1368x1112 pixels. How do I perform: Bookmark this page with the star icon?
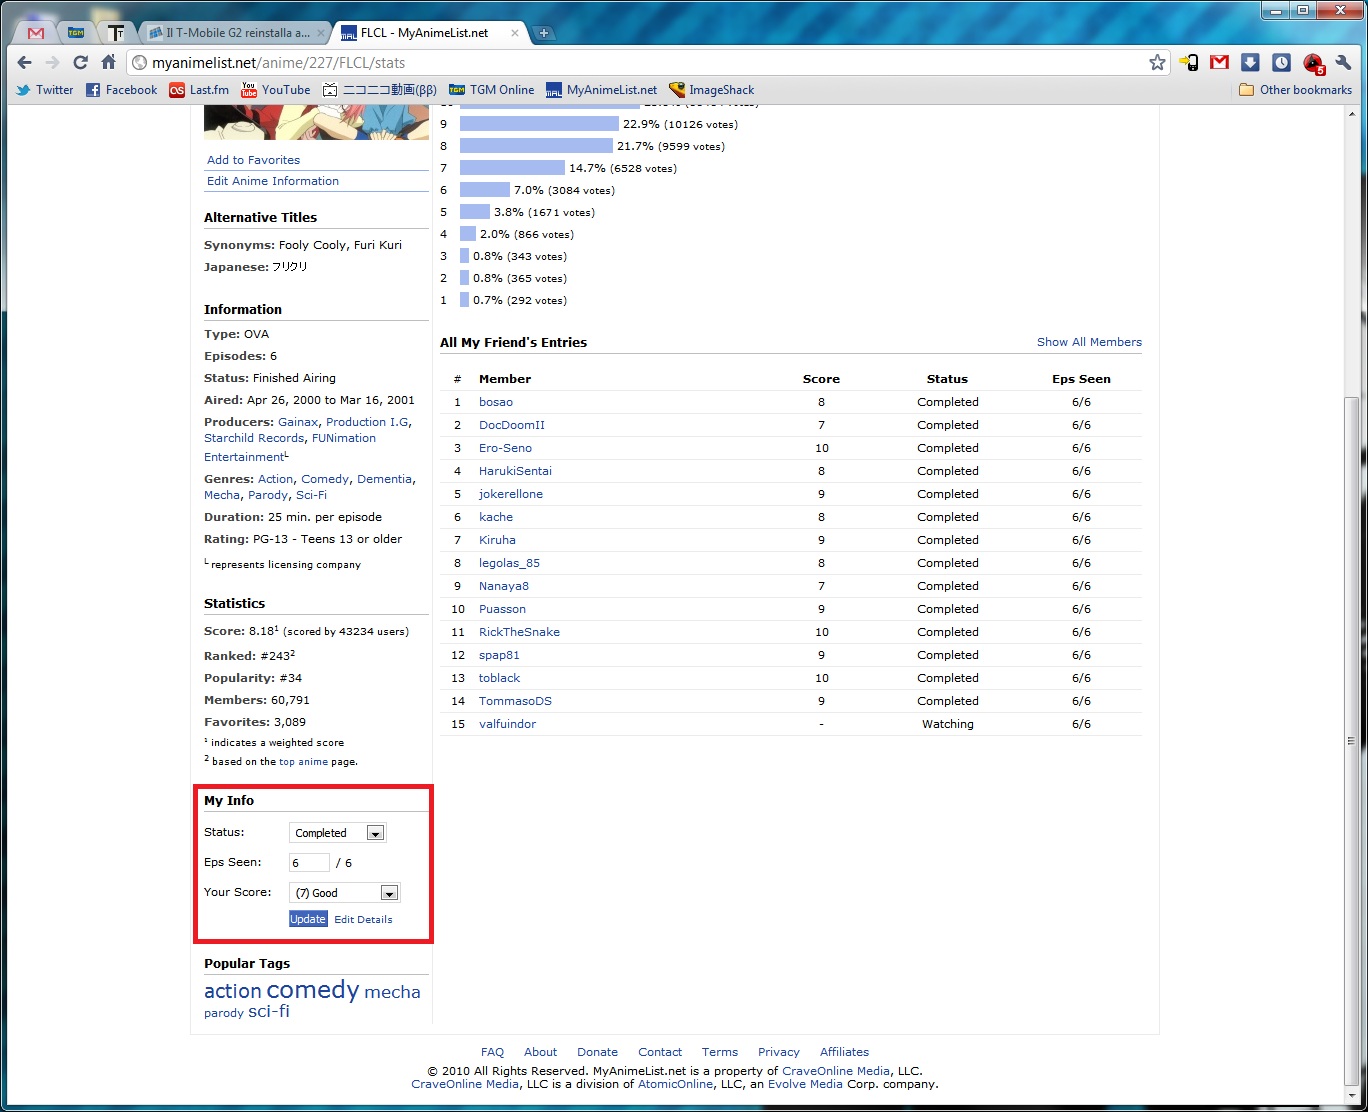[x=1157, y=62]
